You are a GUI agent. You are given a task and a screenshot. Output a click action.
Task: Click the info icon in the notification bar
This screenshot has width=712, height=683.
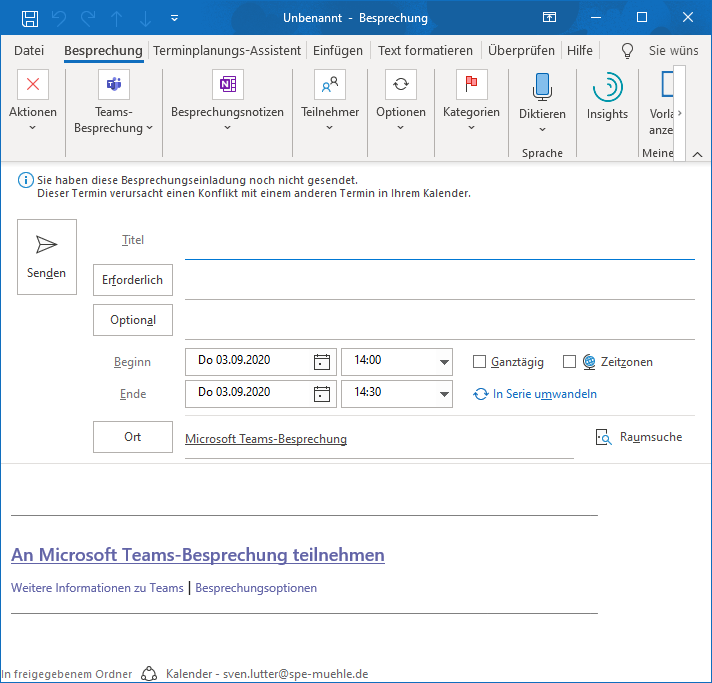click(25, 180)
